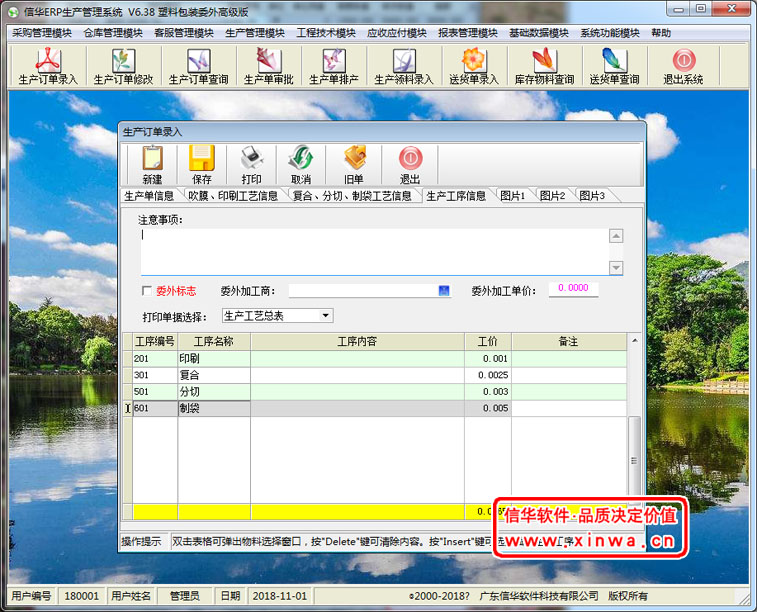
Task: Click the 委外加工单价 input field
Action: [x=572, y=289]
